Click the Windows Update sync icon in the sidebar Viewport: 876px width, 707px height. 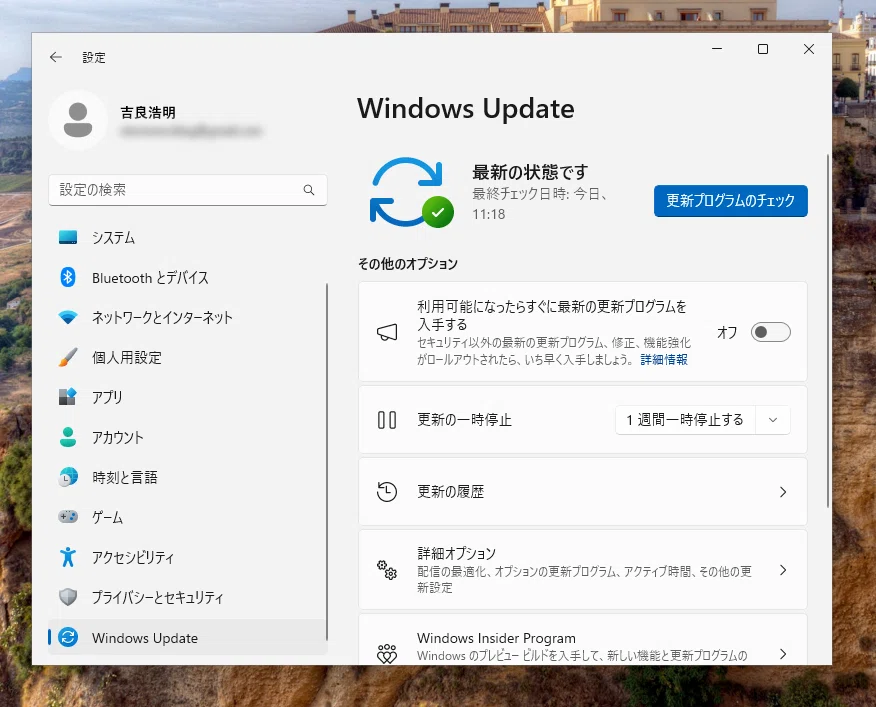pos(68,637)
